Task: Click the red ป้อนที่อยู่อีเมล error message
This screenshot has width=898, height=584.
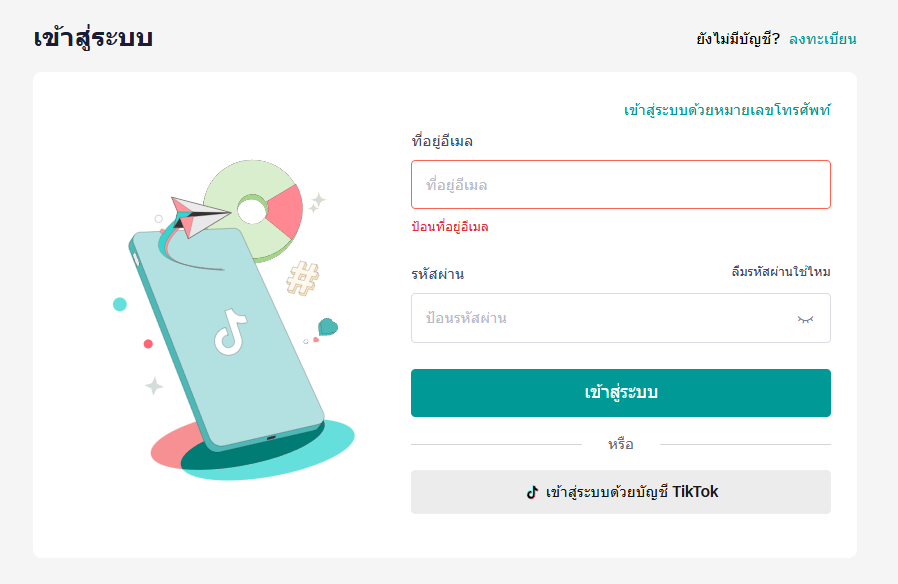Action: (450, 227)
